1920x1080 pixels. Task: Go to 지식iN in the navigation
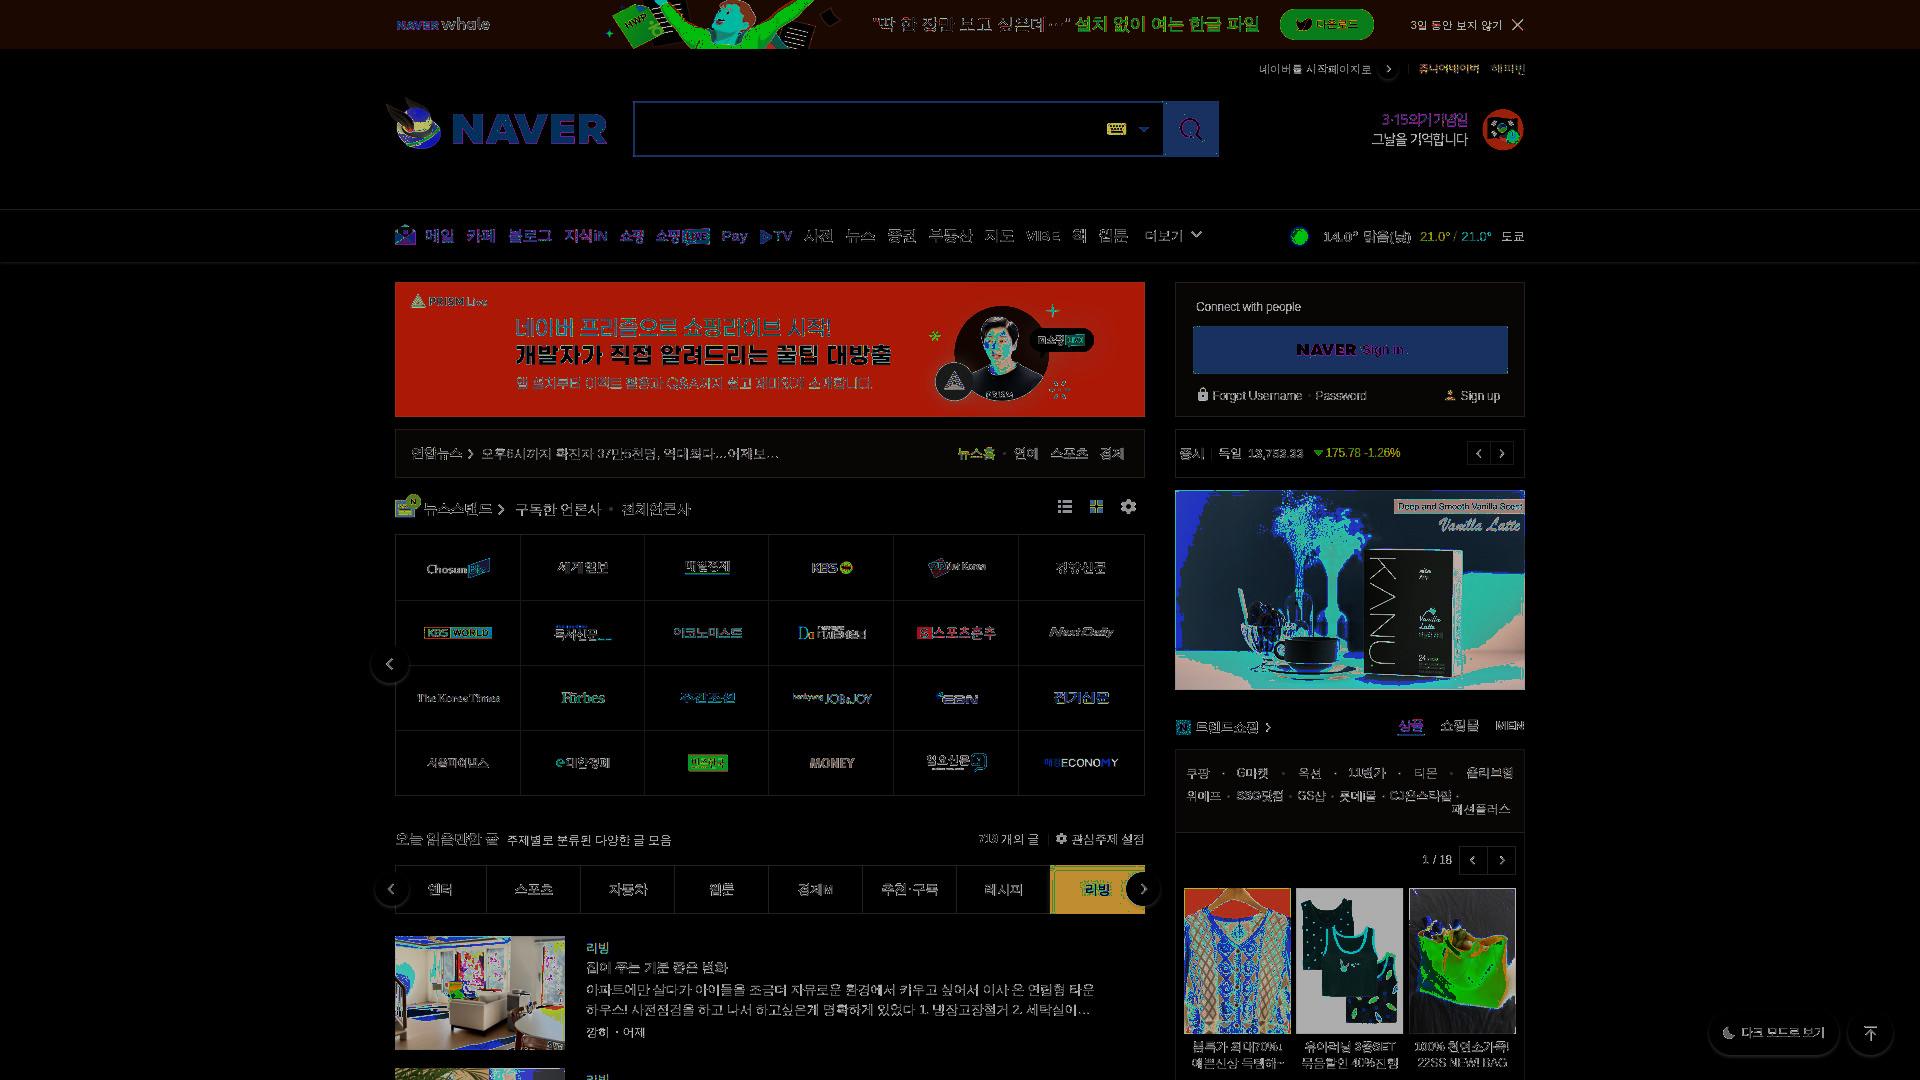pyautogui.click(x=585, y=236)
